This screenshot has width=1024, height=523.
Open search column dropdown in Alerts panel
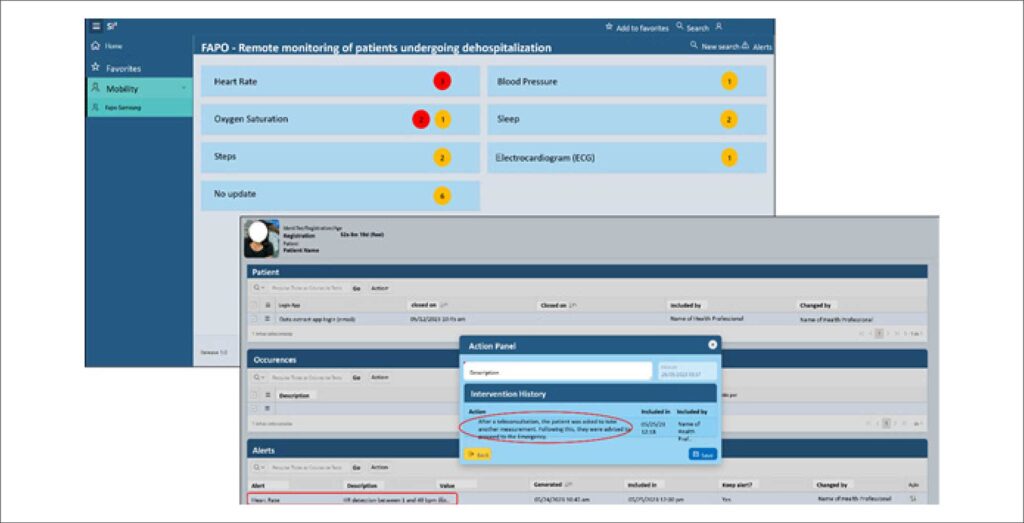point(258,467)
